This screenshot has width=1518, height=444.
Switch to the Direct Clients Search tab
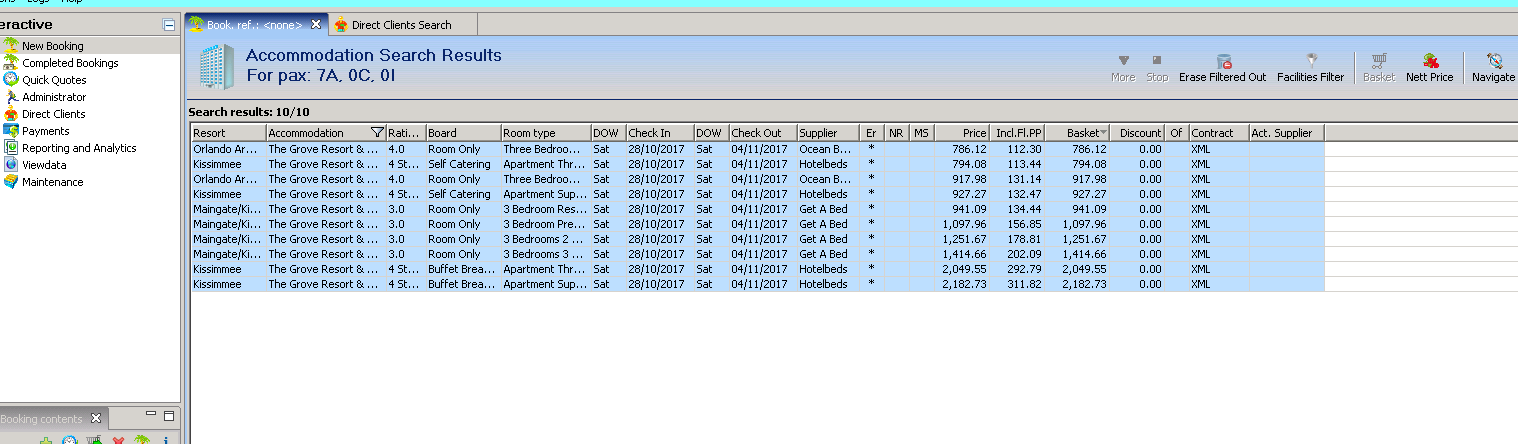coord(401,25)
